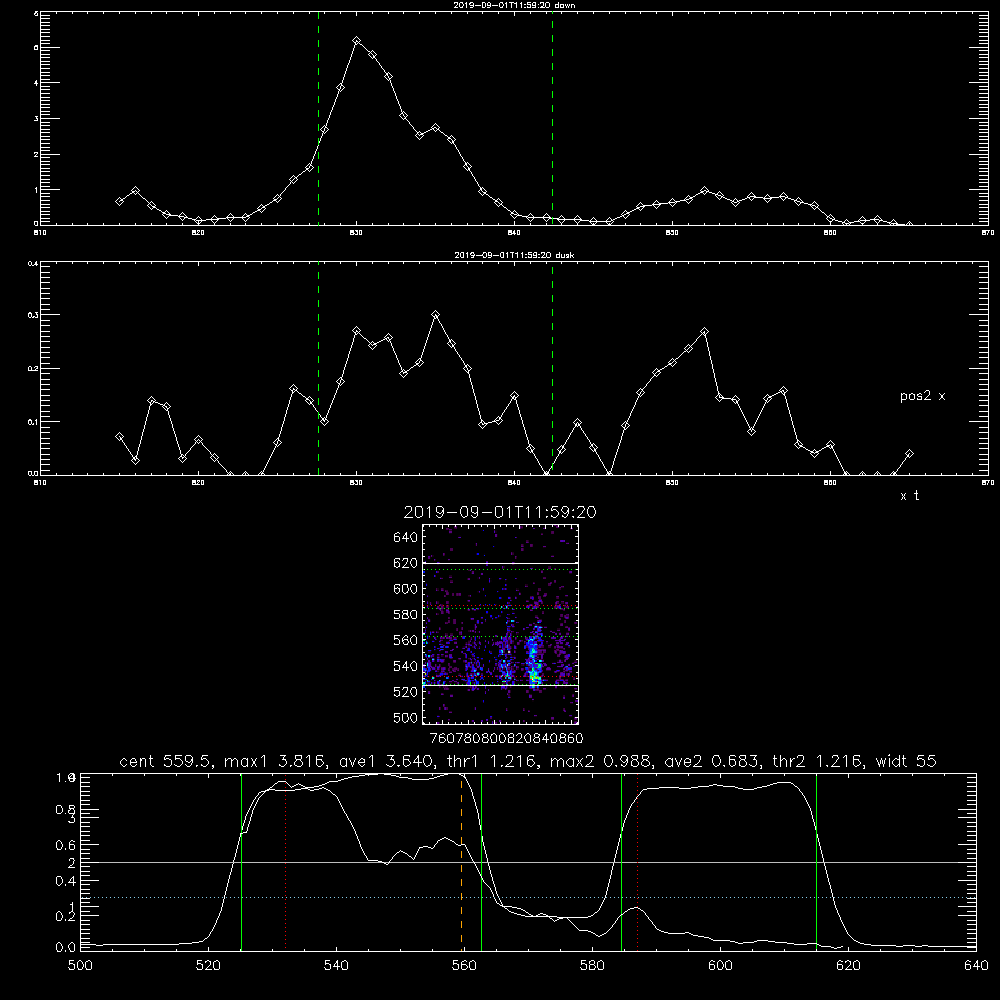
Task: Click the x-axis label 600 on bottom plot
Action: [x=721, y=966]
